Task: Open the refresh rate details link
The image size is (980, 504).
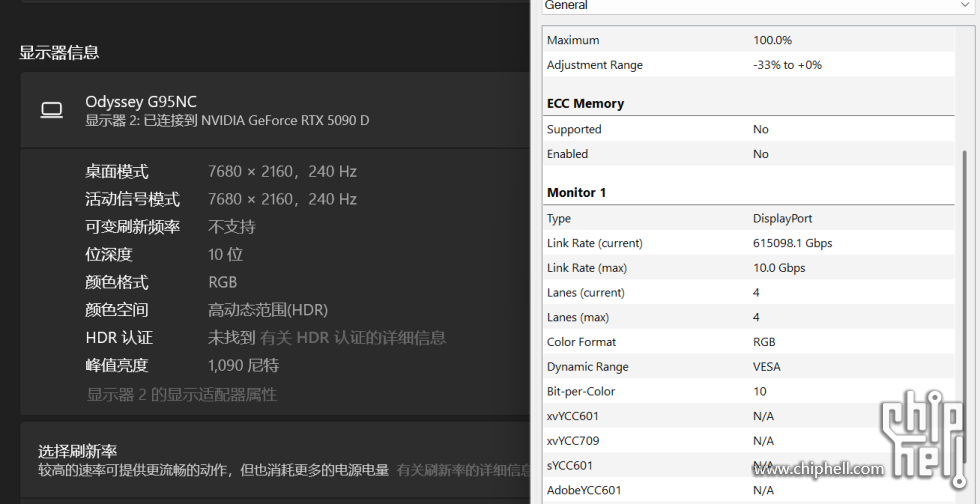Action: 464,470
